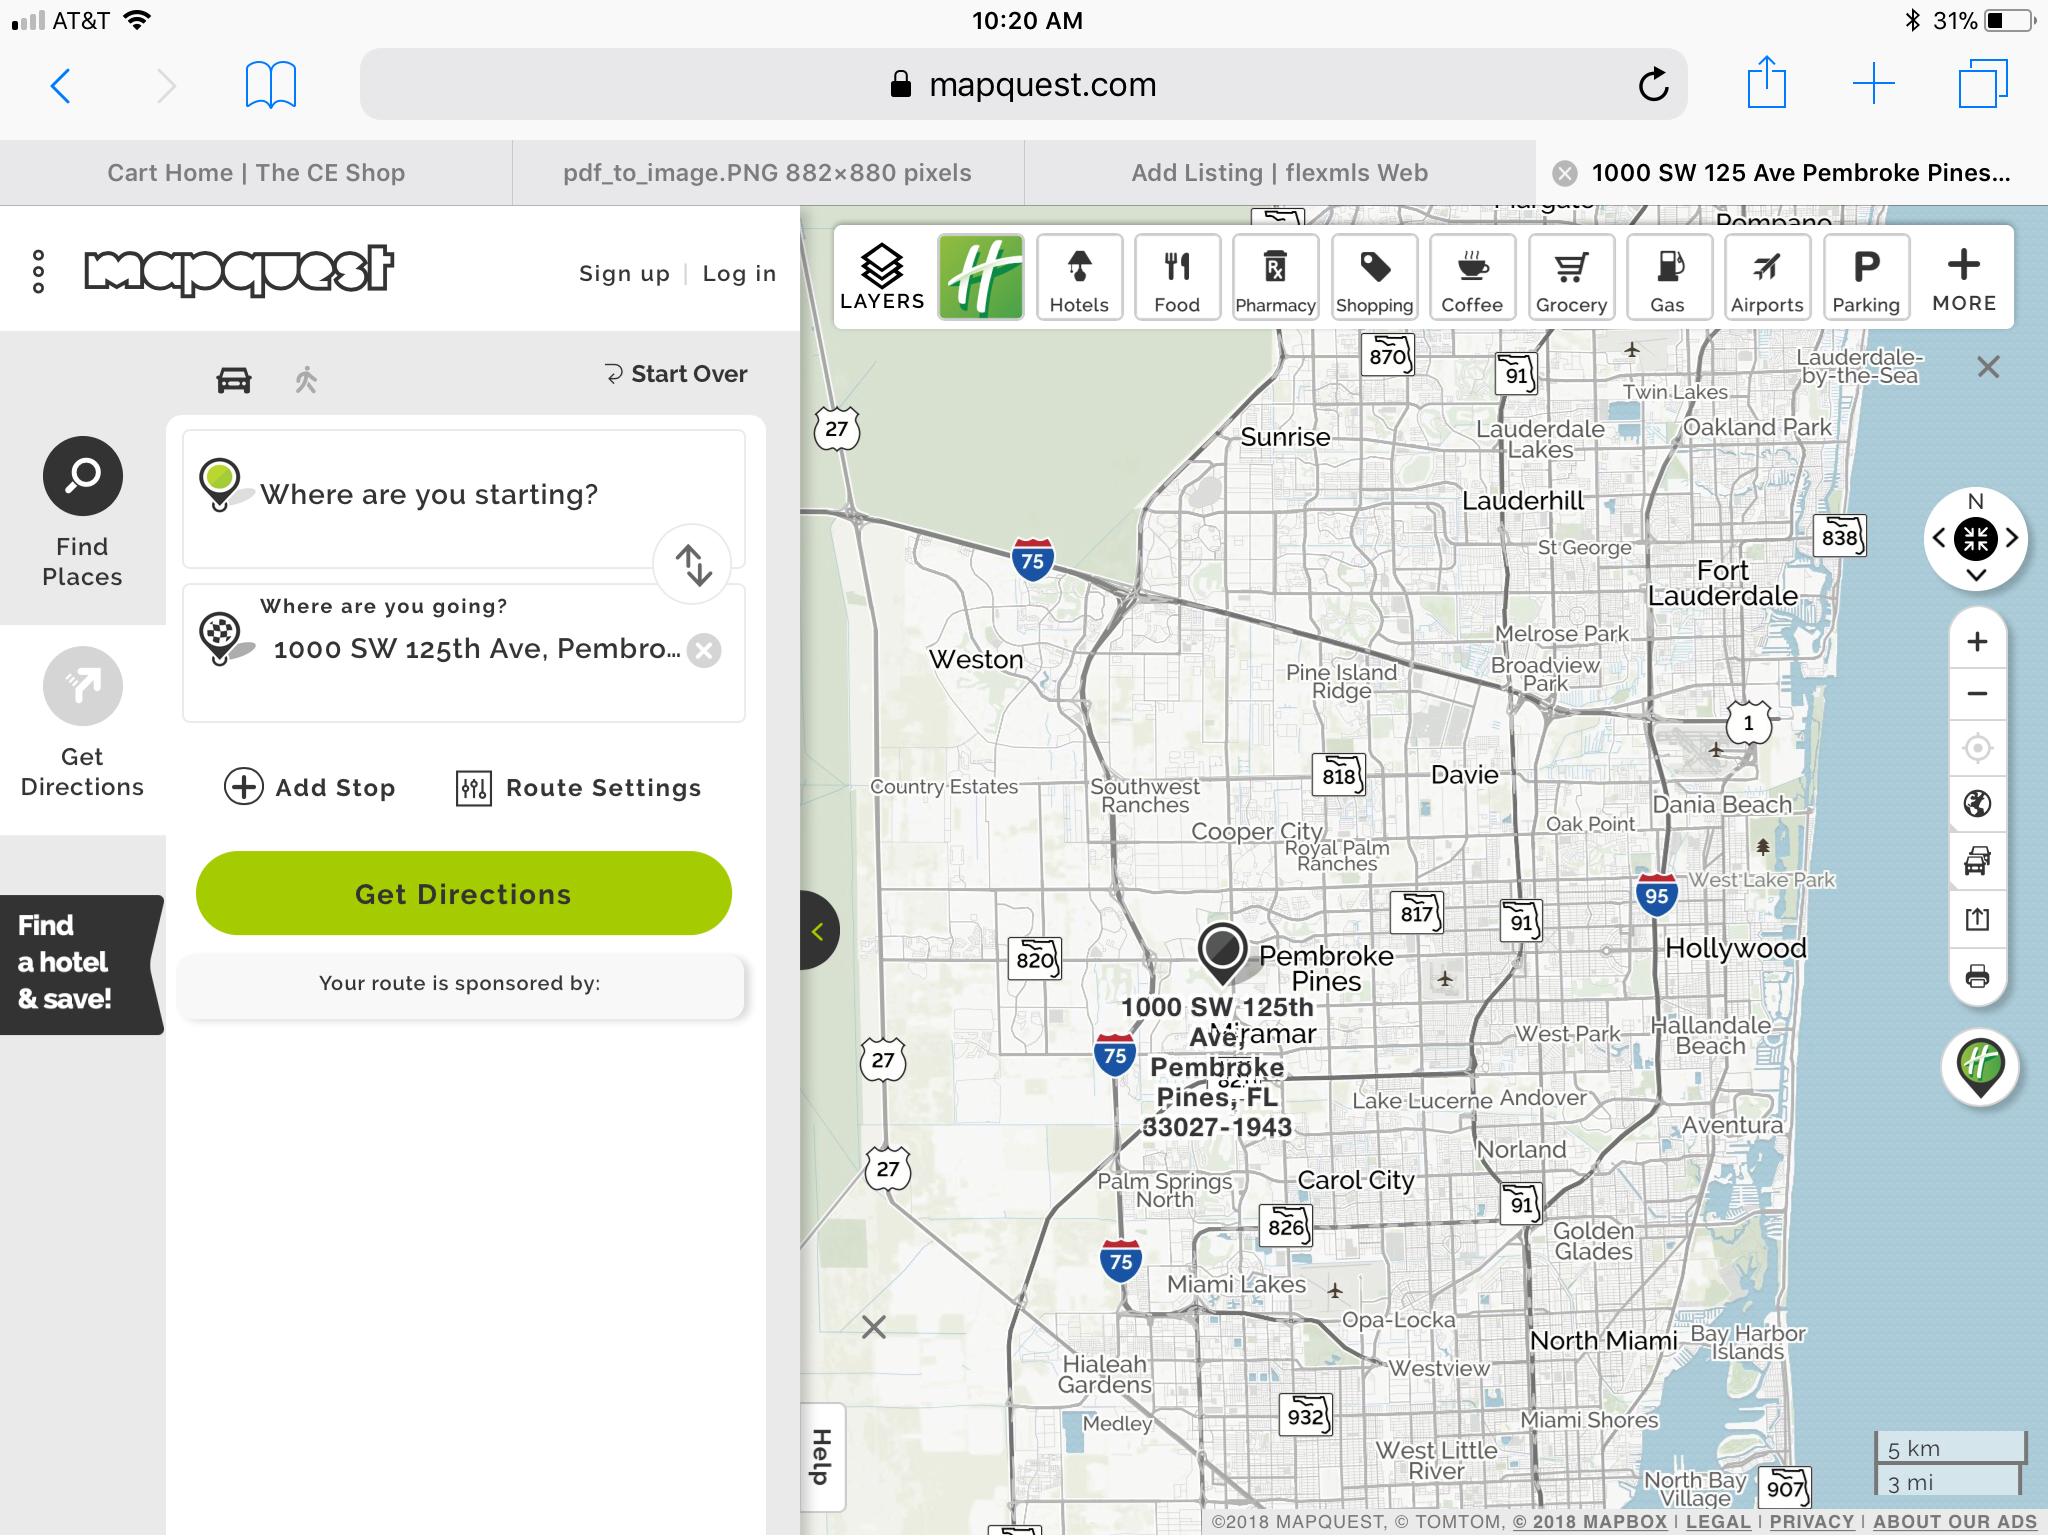Toggle traffic view with car icon
The height and width of the screenshot is (1536, 2048).
coord(1977,861)
